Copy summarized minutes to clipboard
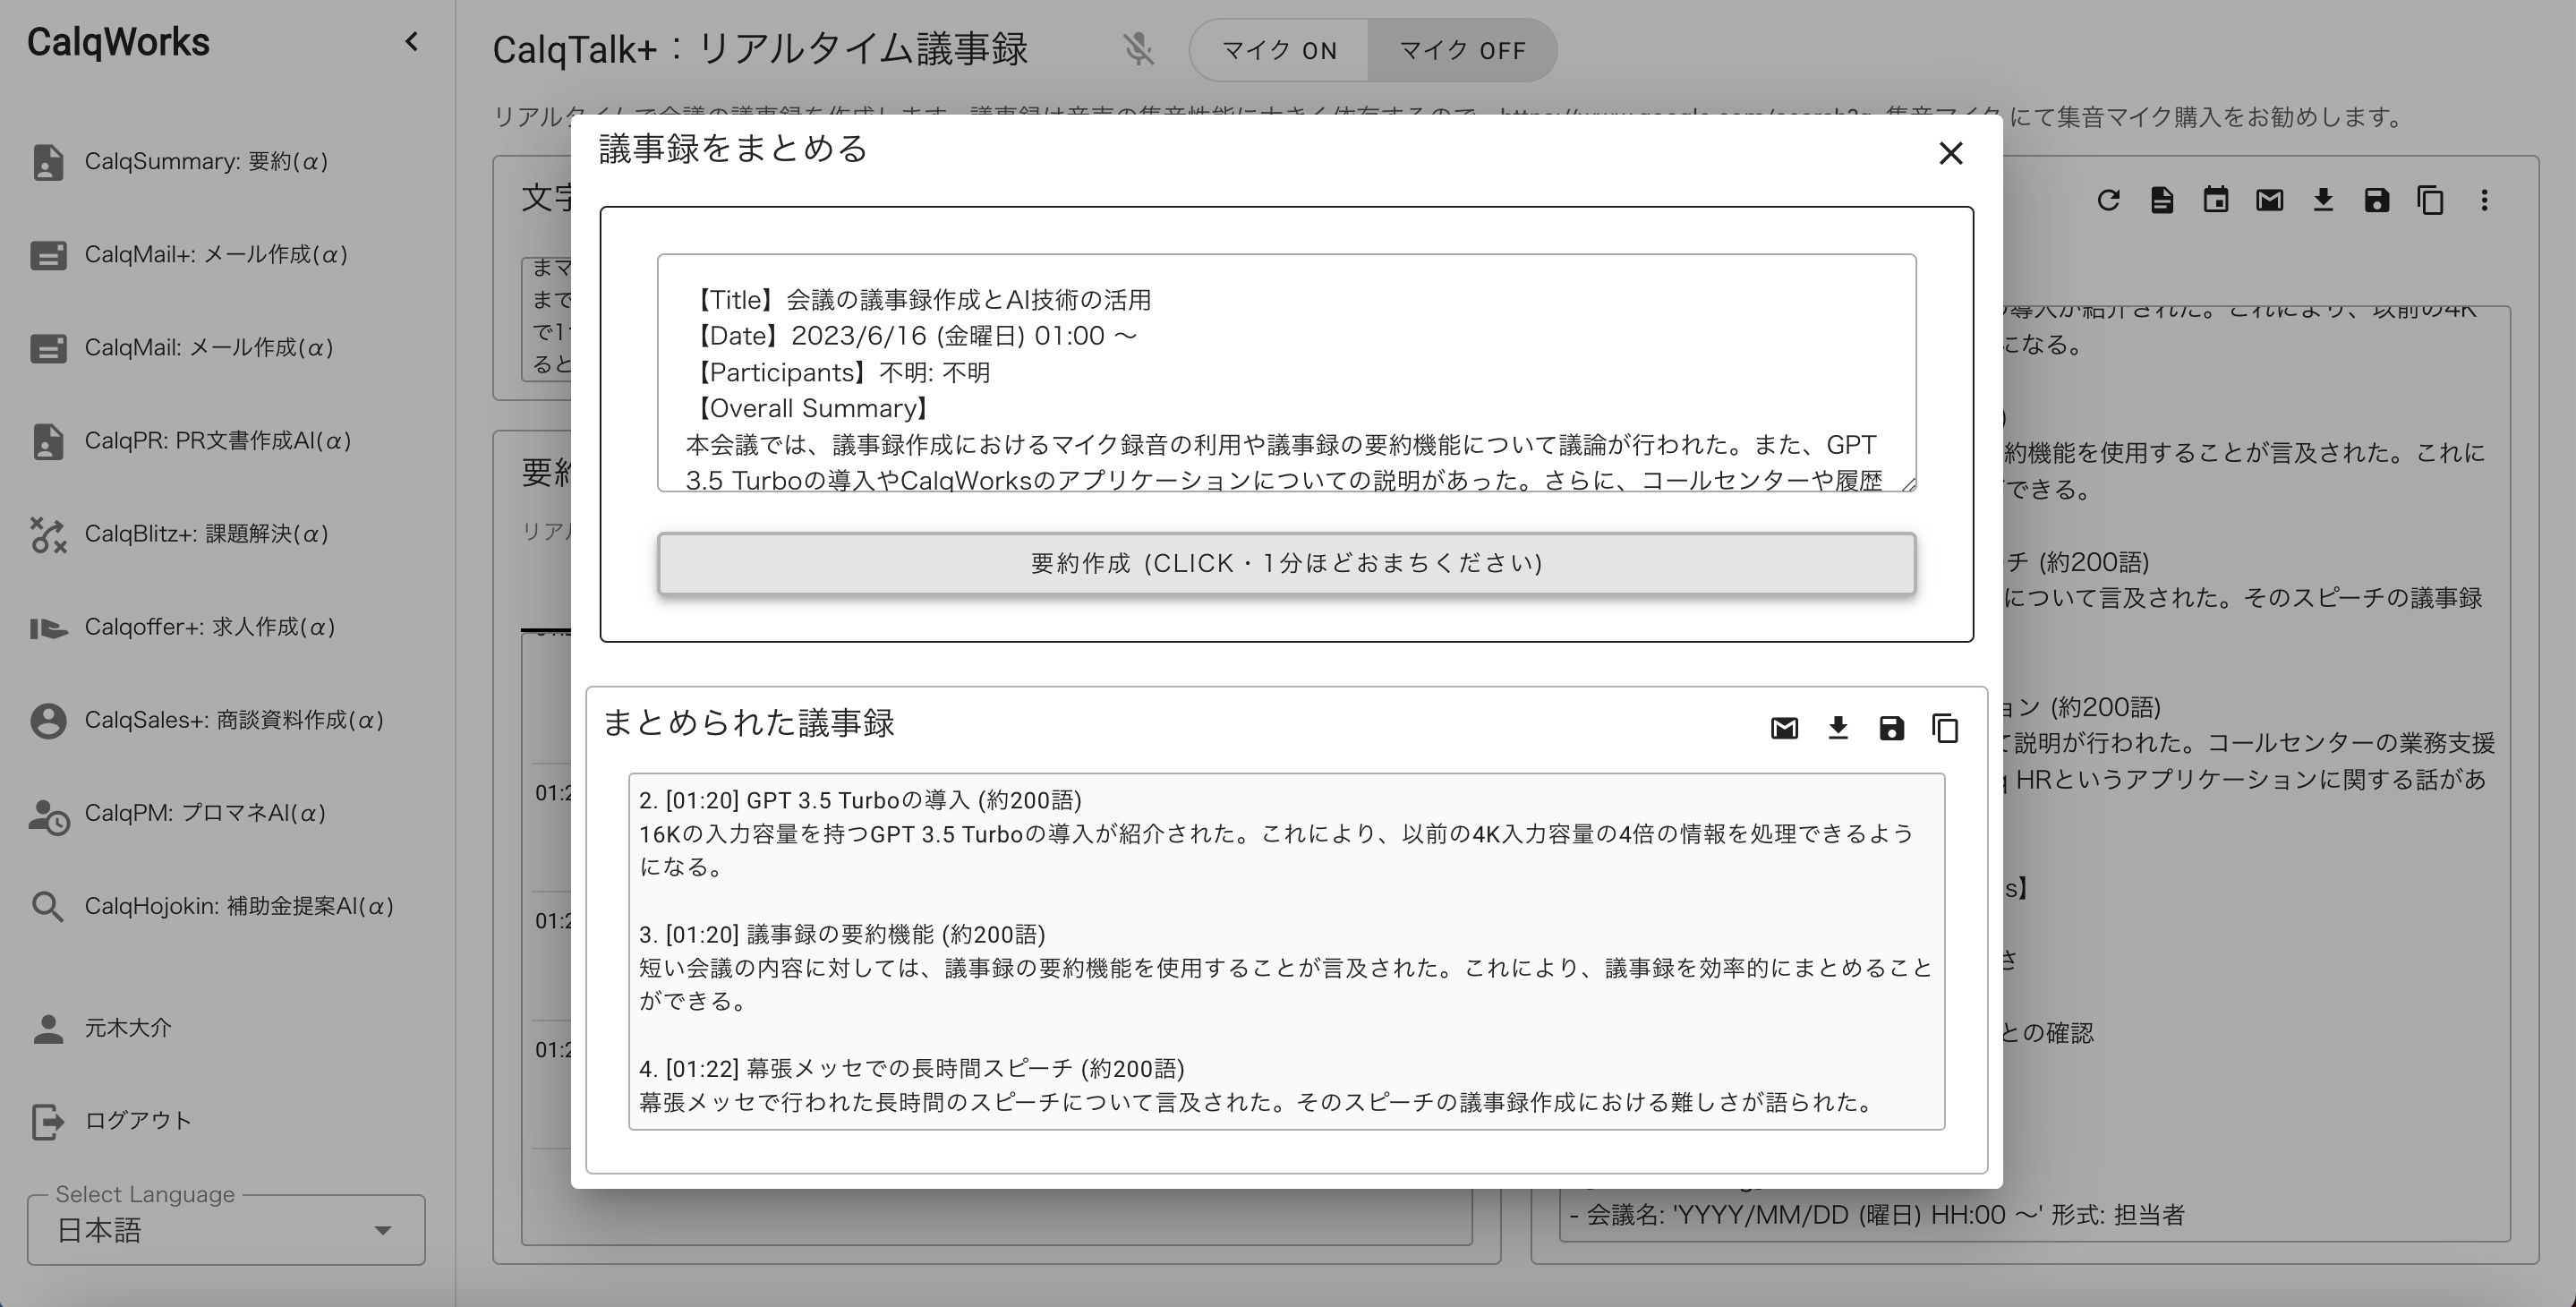This screenshot has height=1307, width=2576. 1945,728
